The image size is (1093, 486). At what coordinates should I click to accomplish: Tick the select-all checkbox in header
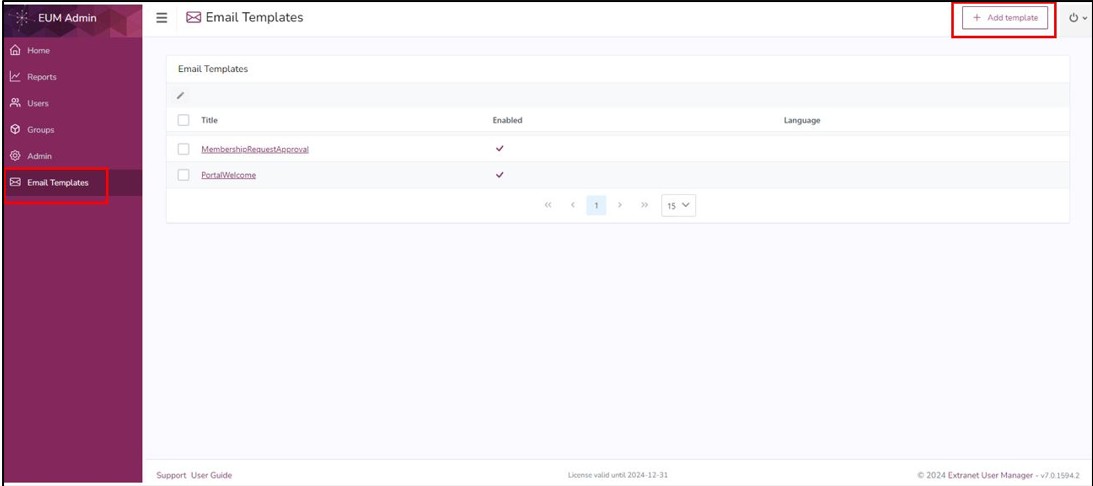(x=183, y=120)
